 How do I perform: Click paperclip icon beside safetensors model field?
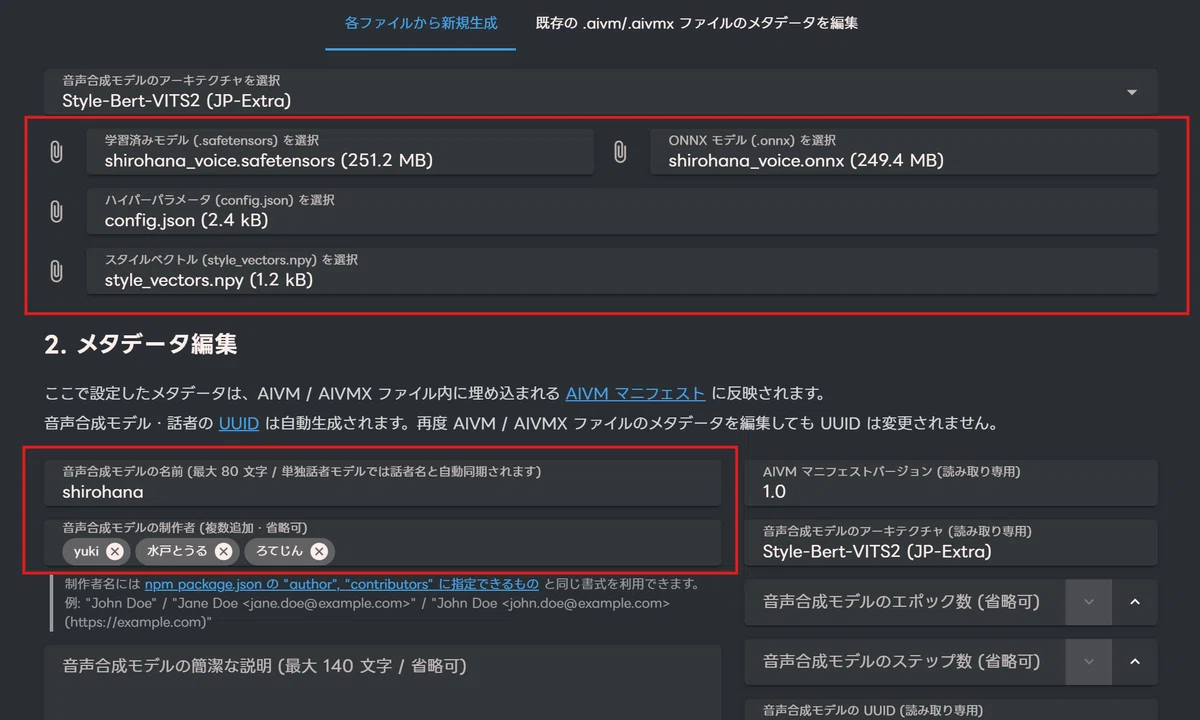point(56,152)
